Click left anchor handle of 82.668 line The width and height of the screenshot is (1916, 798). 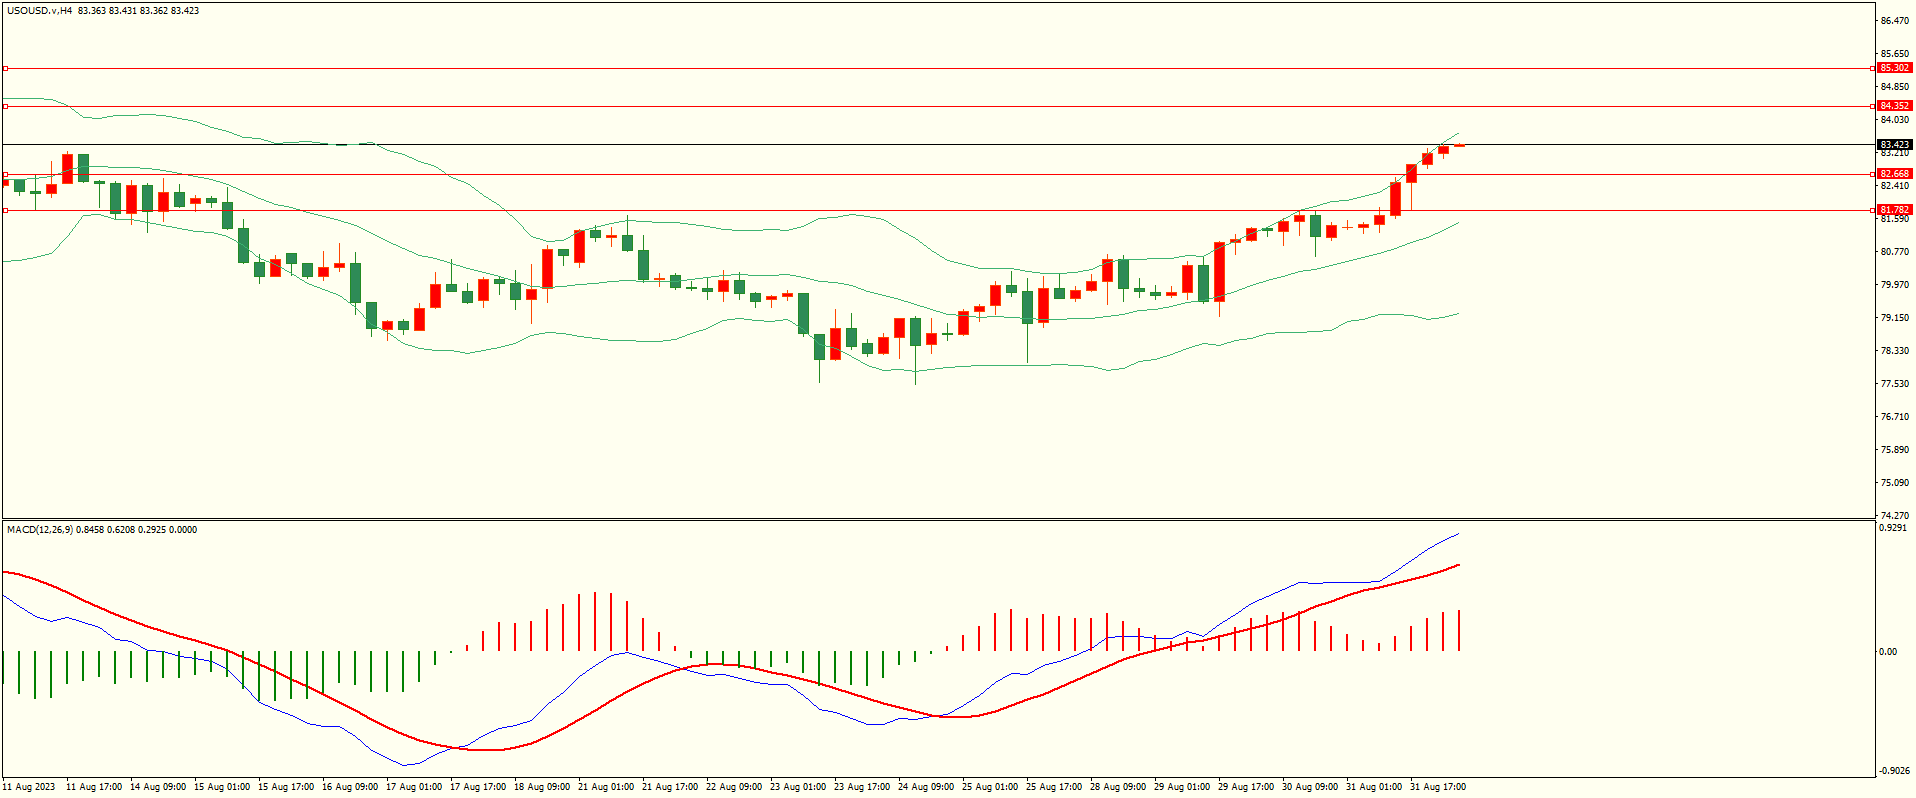[x=5, y=174]
